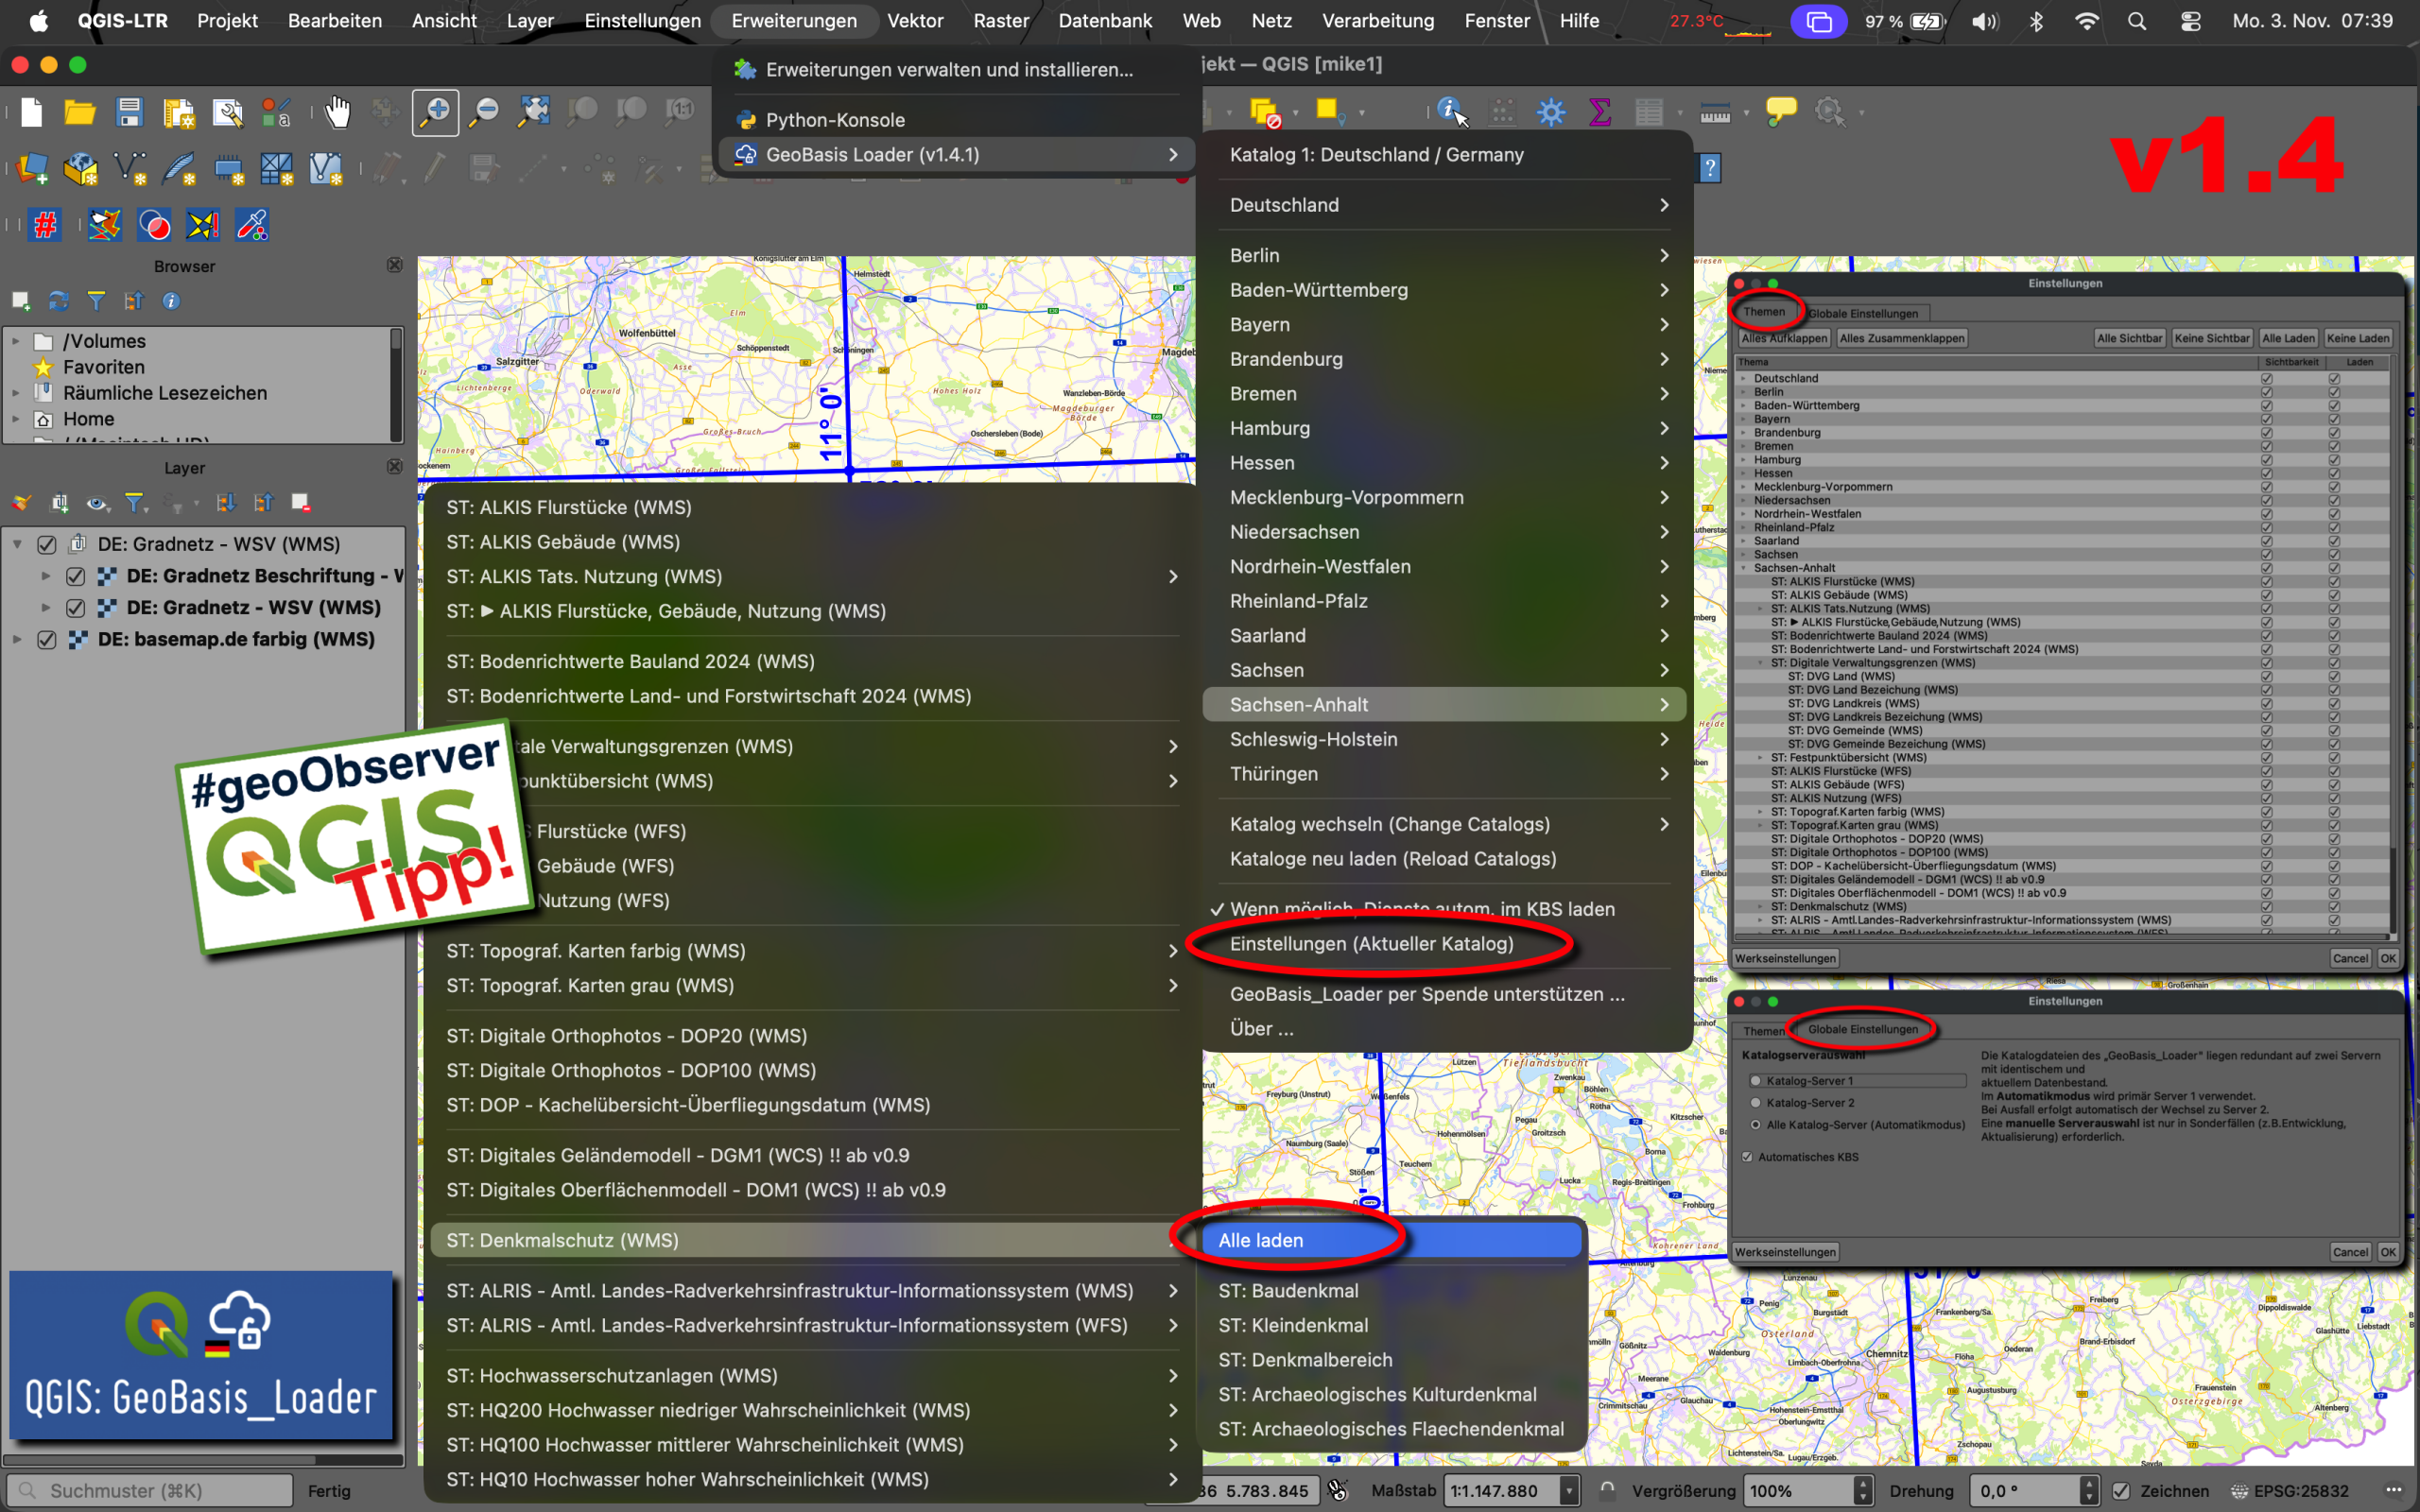Click Alle laden in the Denkmalschutz submenu
The width and height of the screenshot is (2420, 1512).
click(1261, 1240)
